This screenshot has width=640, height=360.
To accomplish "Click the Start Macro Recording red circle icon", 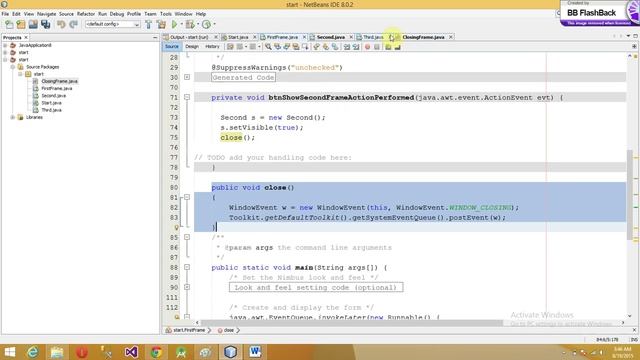I will click(367, 47).
